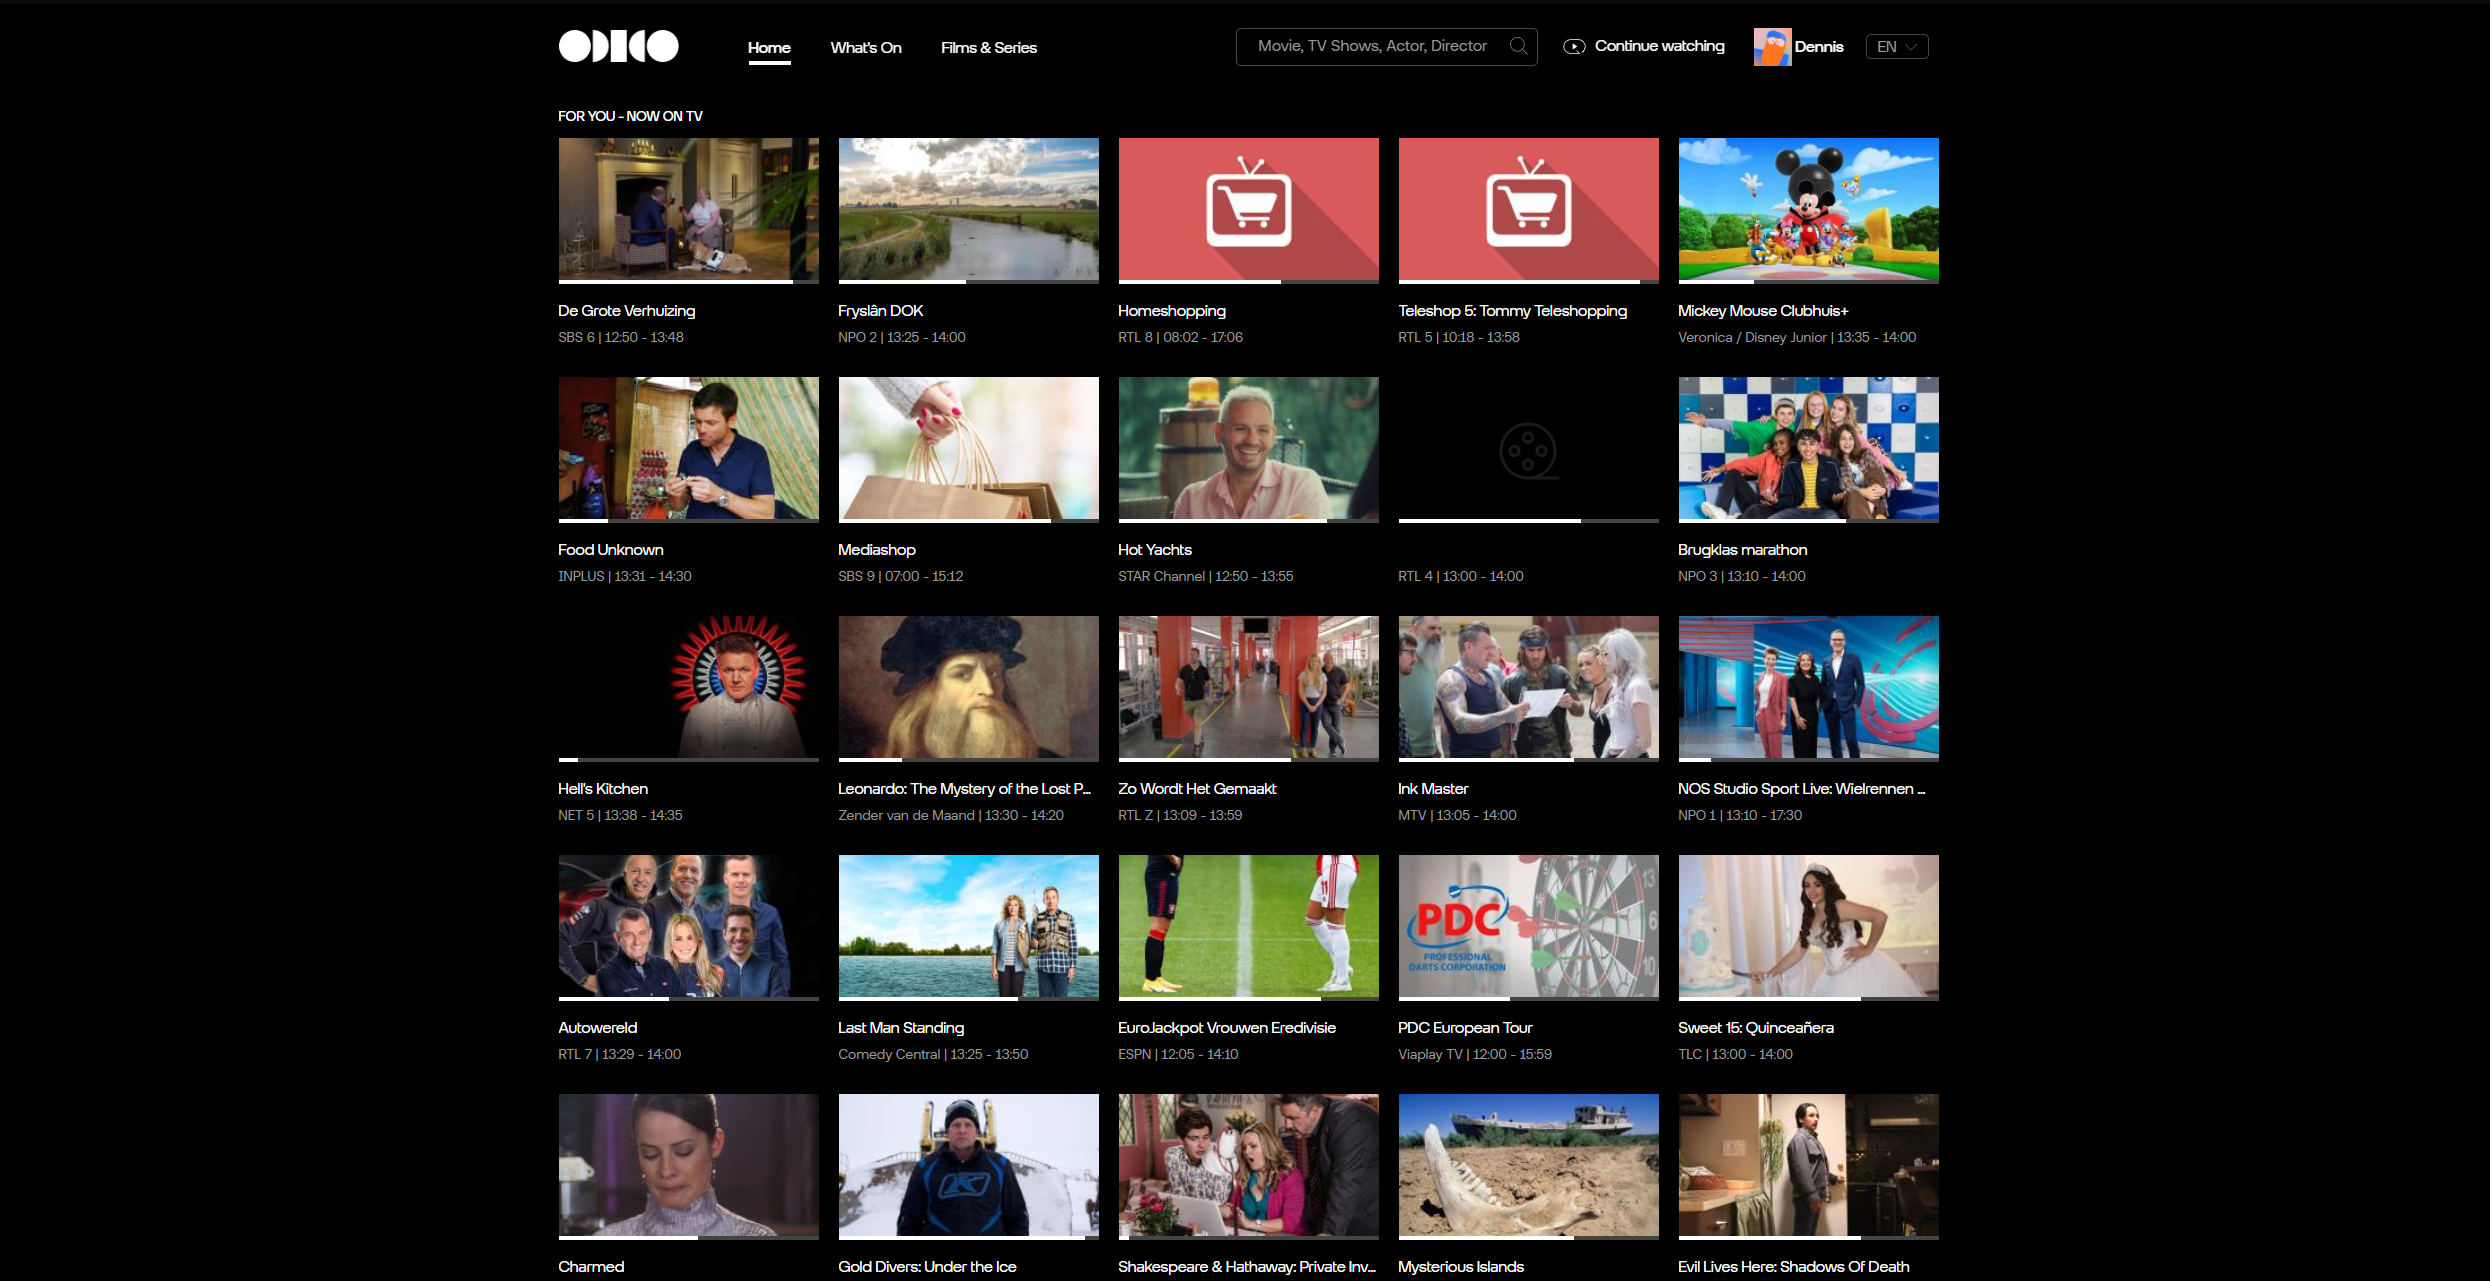Click the Ink Master title
The width and height of the screenshot is (2490, 1281).
(1433, 789)
